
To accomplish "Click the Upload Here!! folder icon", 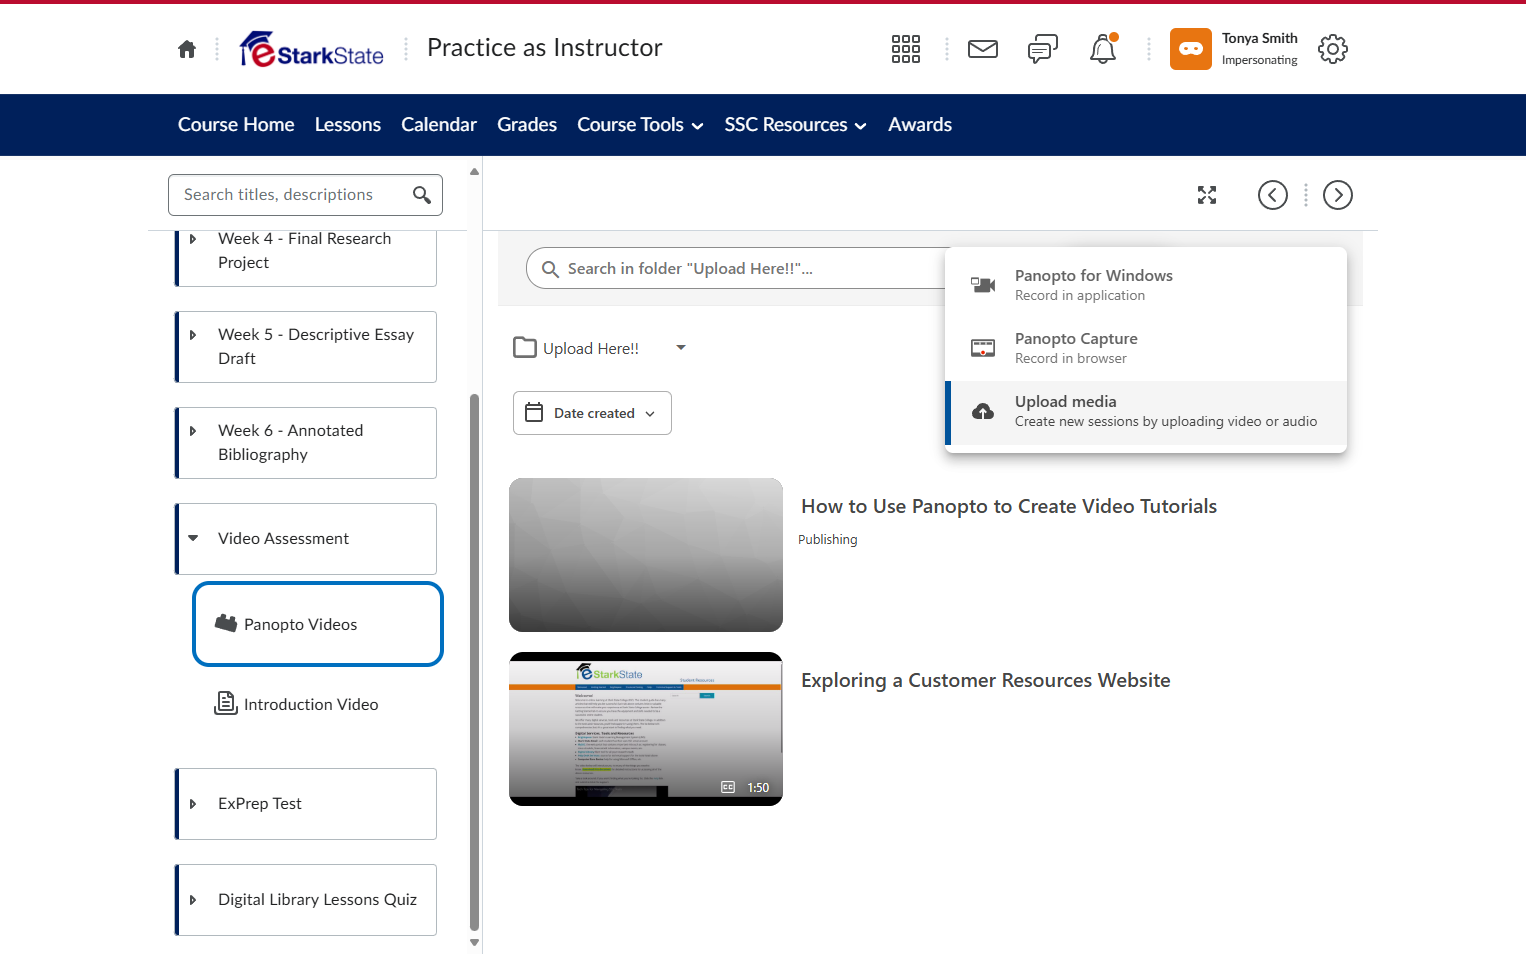I will point(525,347).
